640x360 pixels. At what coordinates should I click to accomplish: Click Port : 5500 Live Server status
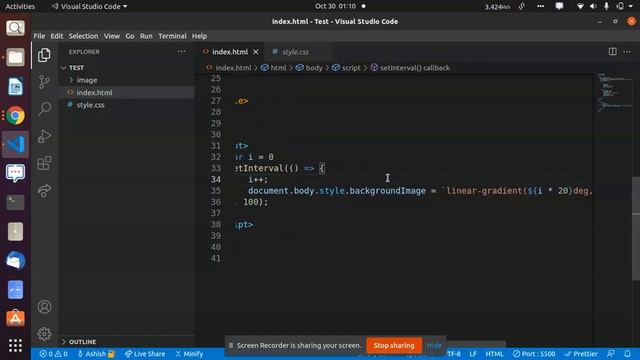point(534,354)
